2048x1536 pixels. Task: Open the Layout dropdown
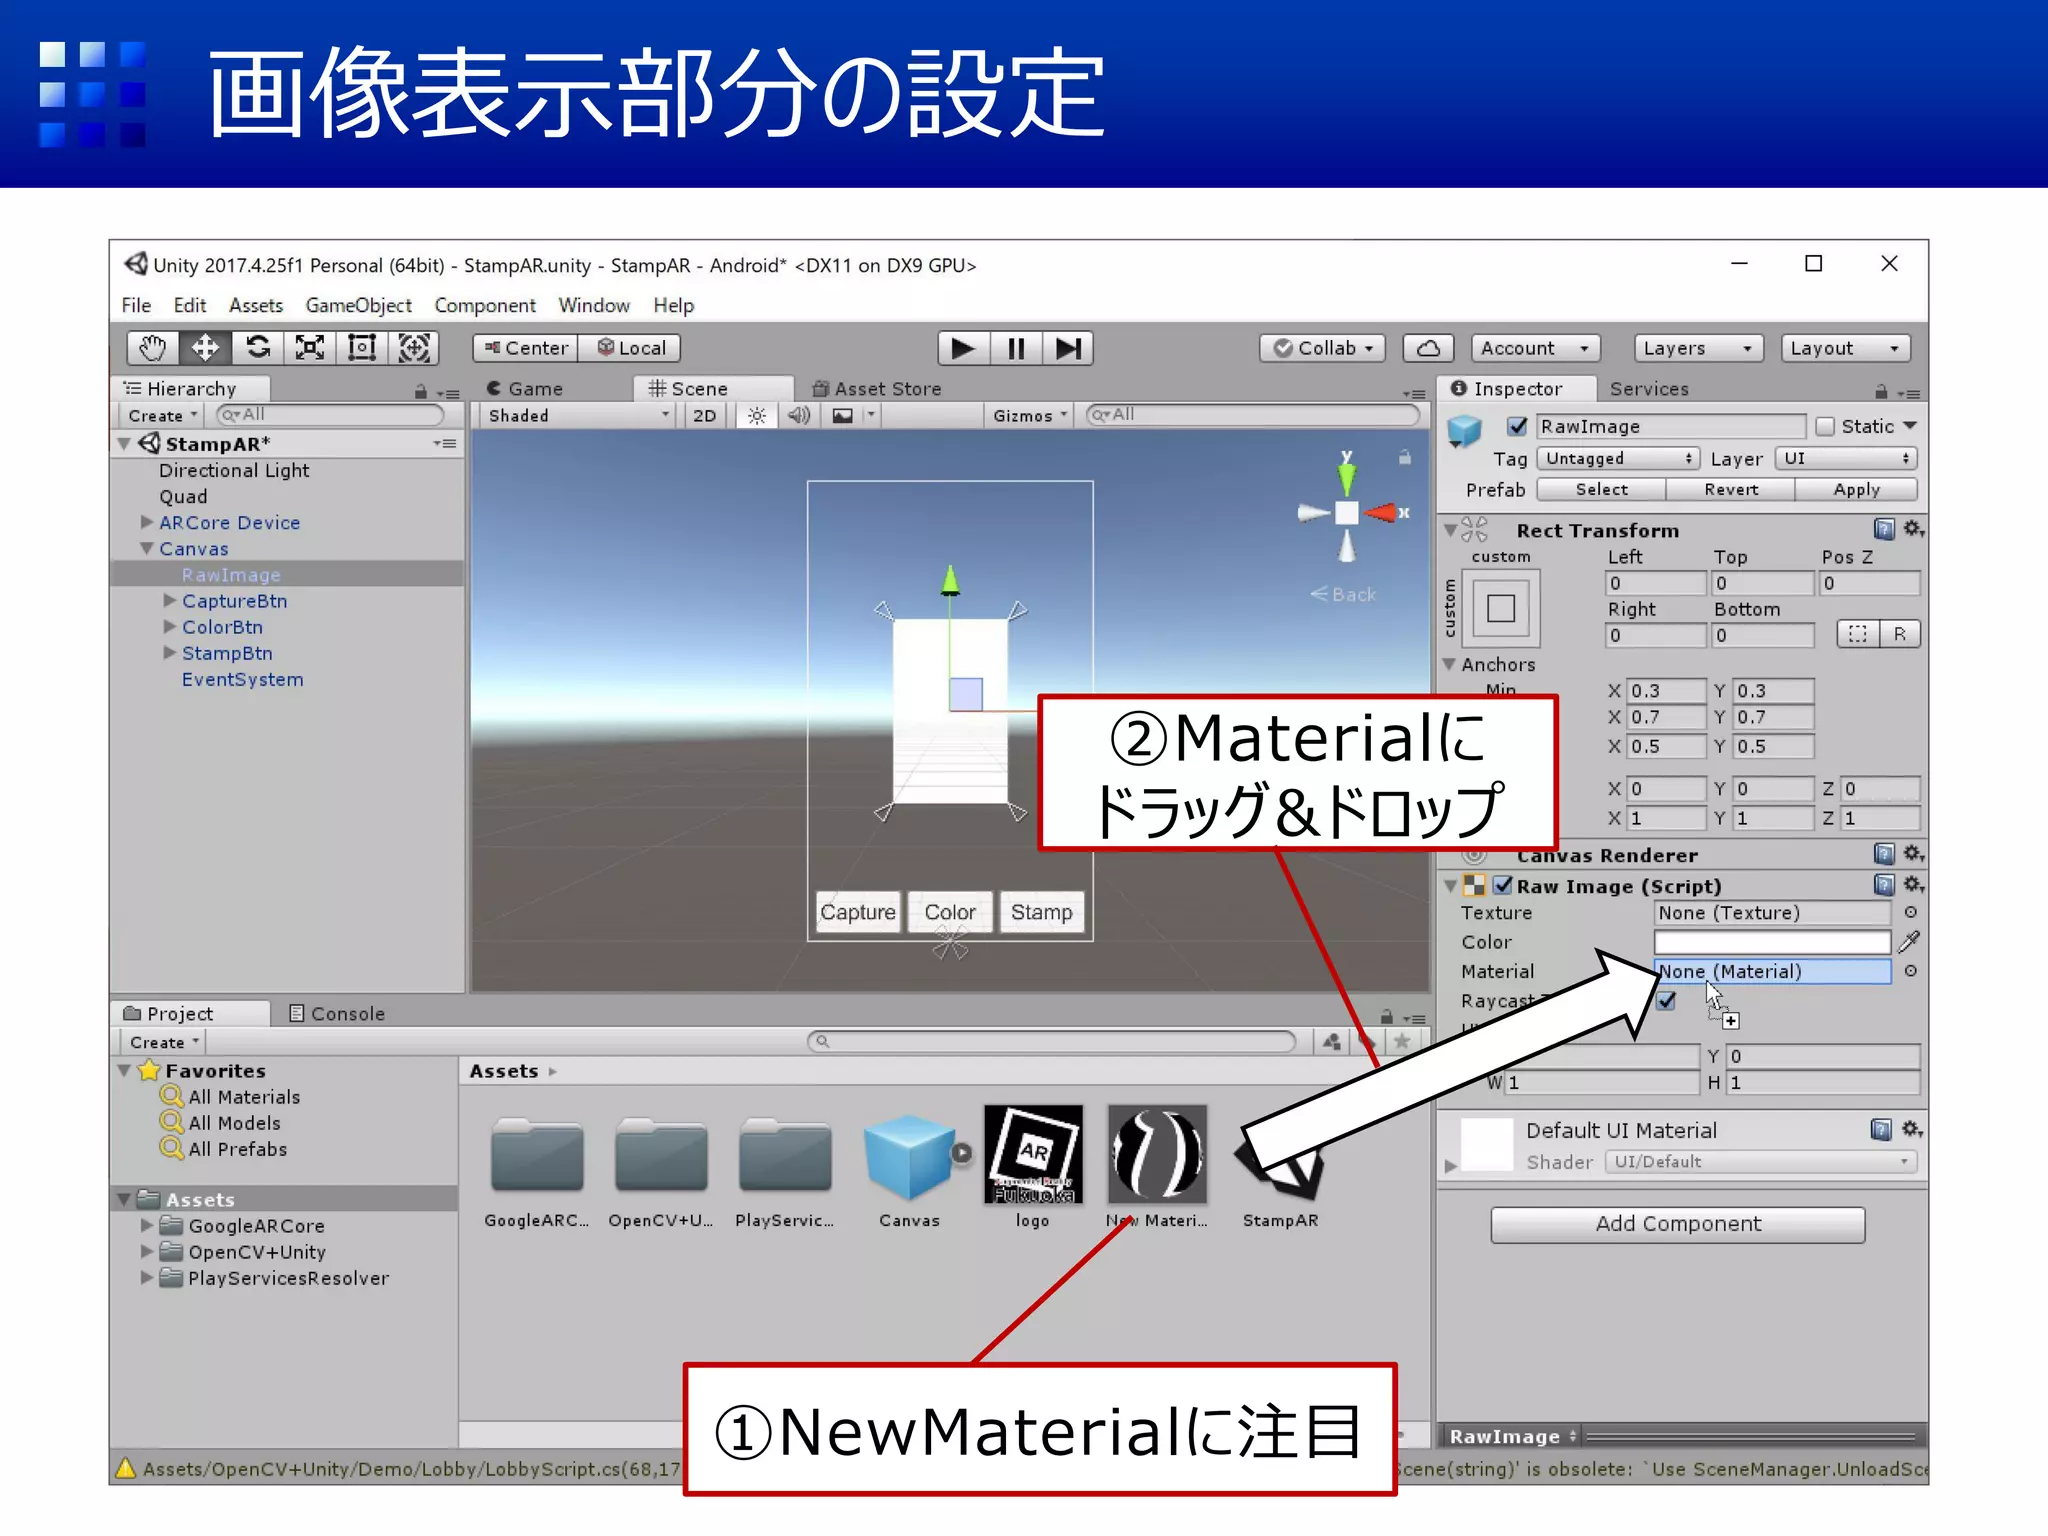(1845, 348)
